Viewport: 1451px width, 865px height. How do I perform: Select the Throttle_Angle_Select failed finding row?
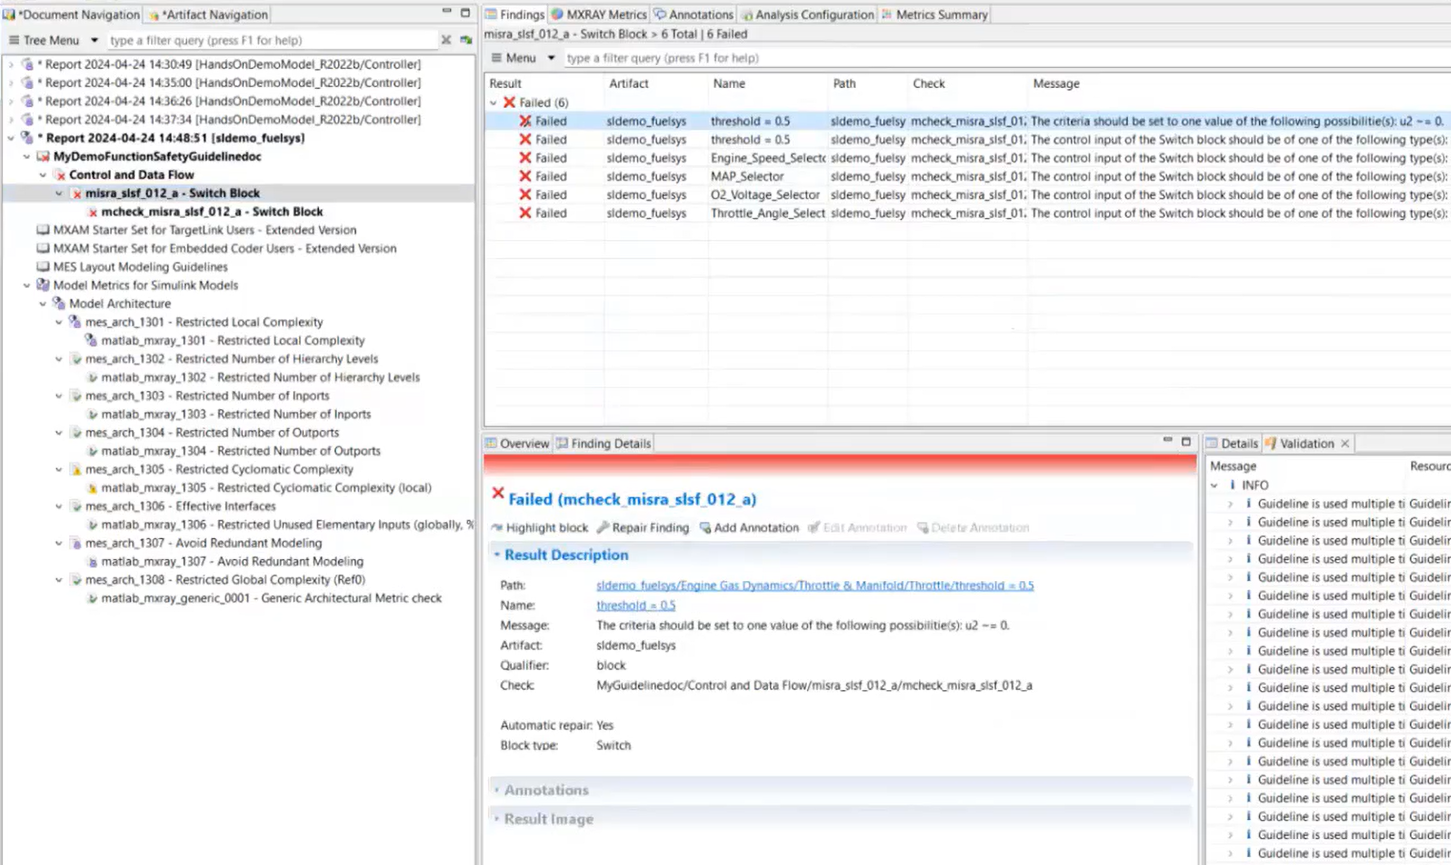968,213
